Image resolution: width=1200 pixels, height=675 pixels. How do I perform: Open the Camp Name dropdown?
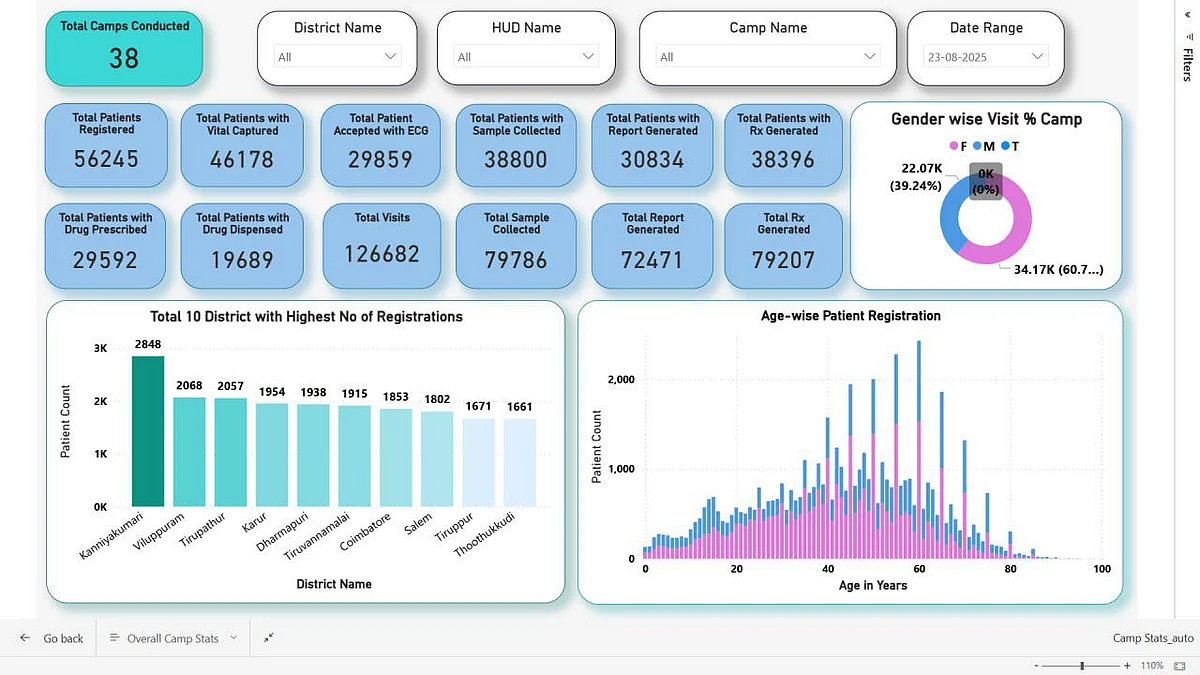[768, 57]
